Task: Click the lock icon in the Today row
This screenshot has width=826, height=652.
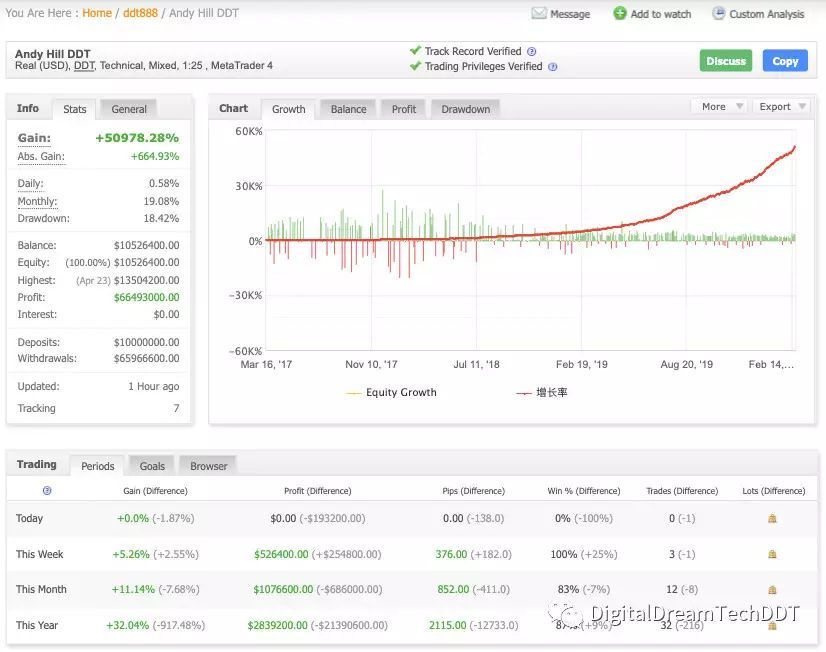Action: coord(772,519)
